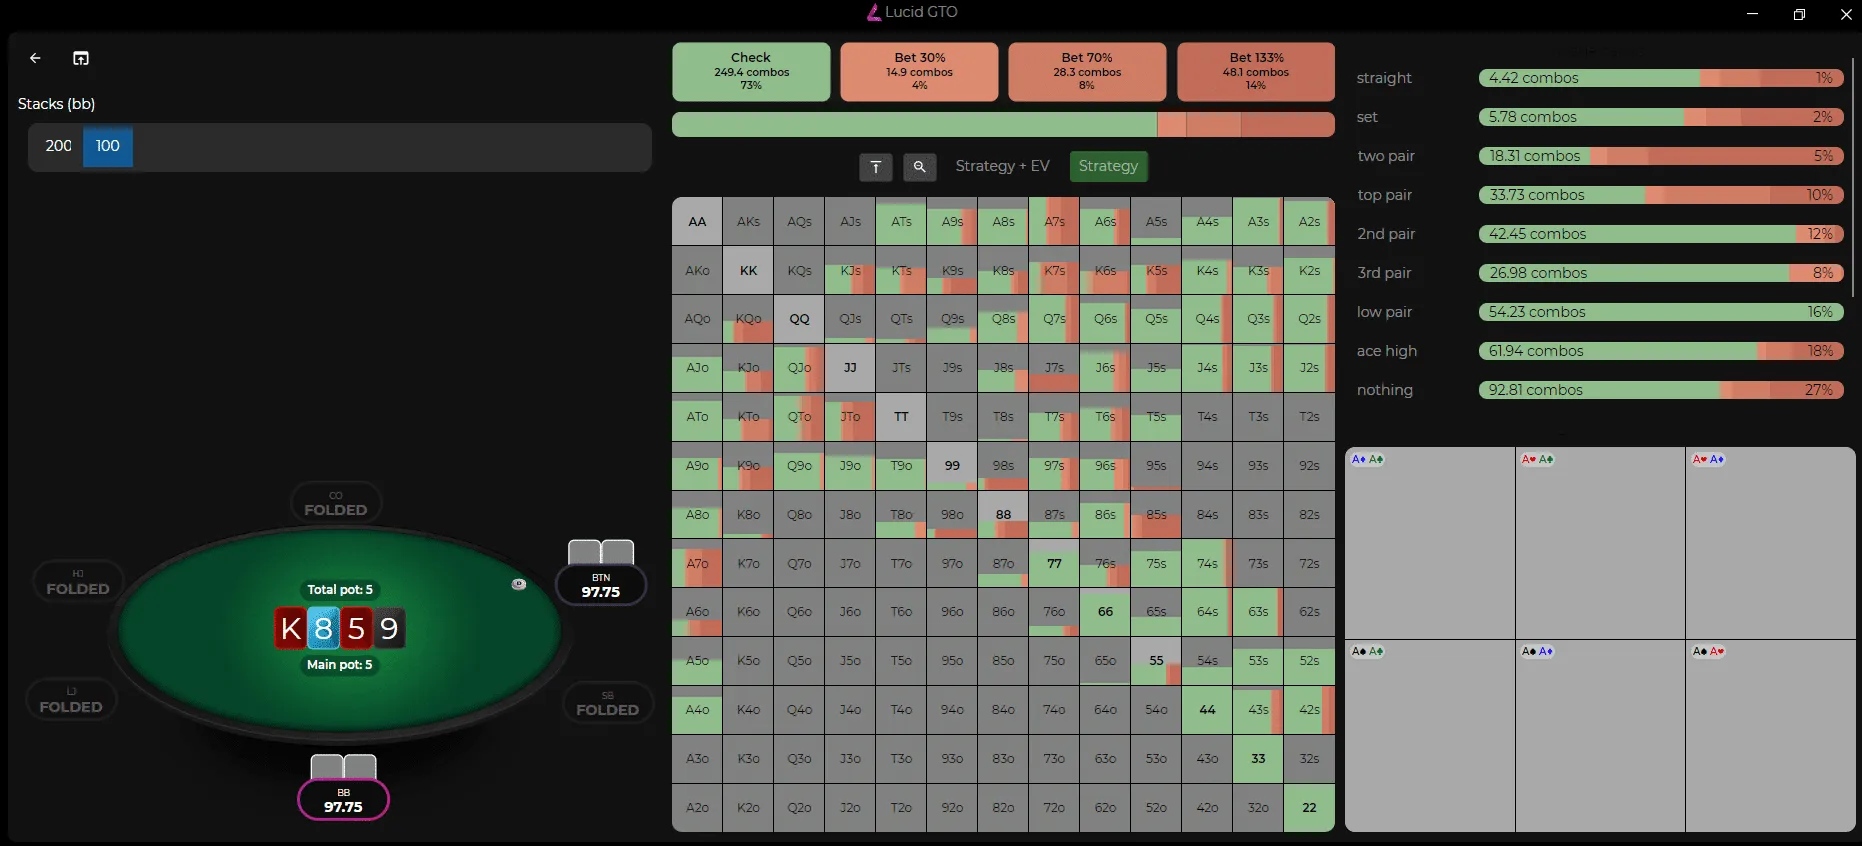The image size is (1862, 846).
Task: Click the open-in-window icon beside back arrow
Action: coord(81,58)
